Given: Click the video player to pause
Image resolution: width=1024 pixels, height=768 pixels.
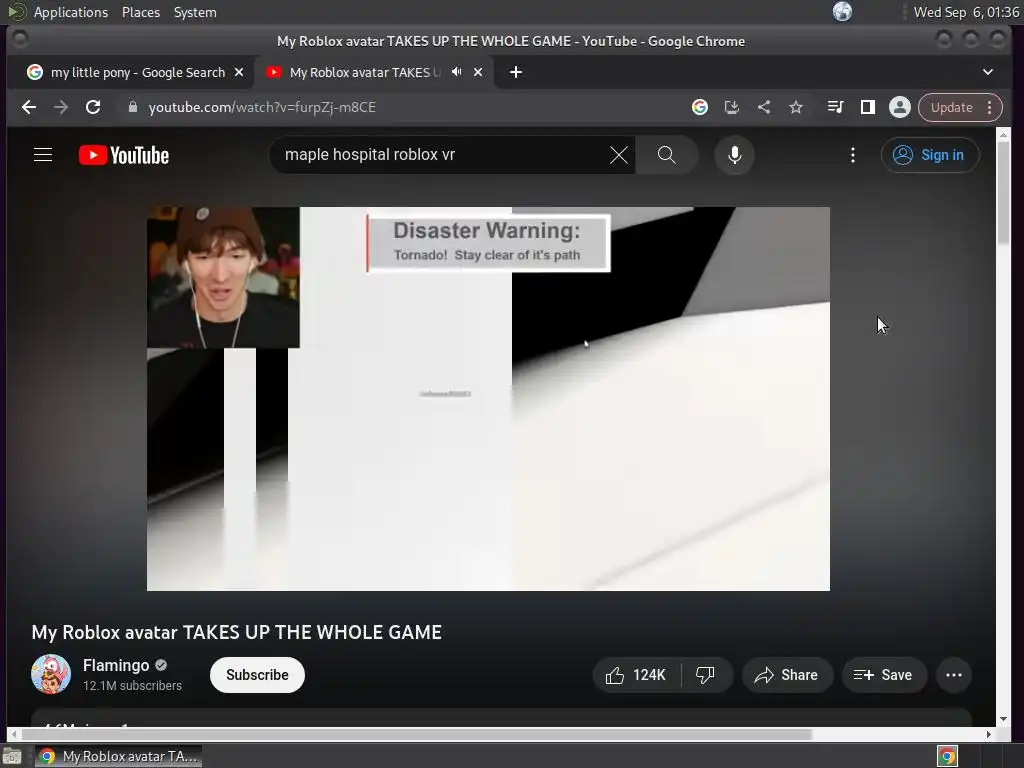Looking at the screenshot, I should [x=488, y=399].
